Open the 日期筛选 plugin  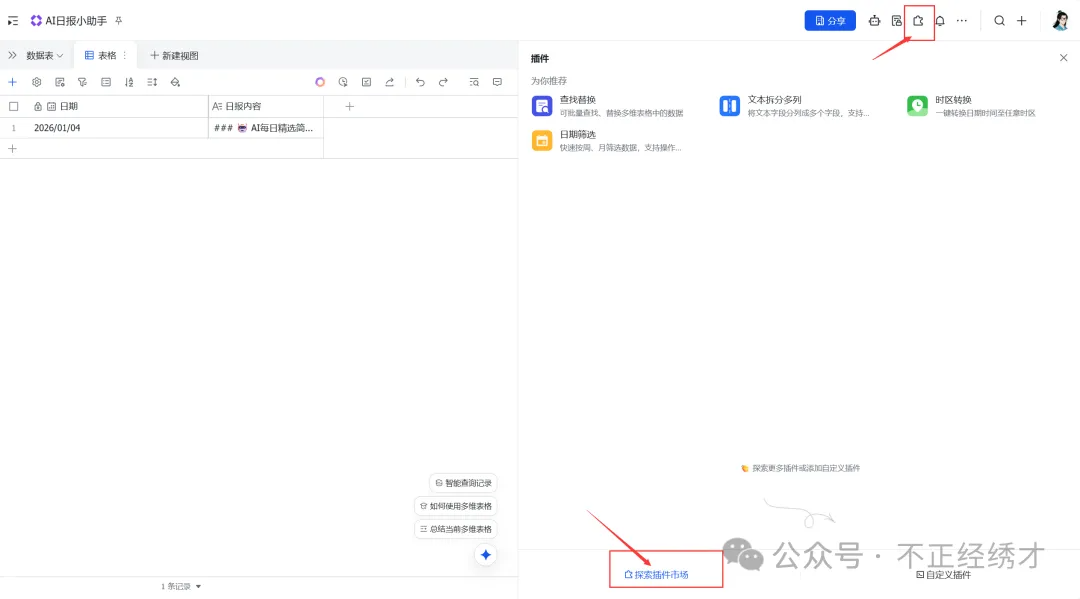tap(606, 140)
